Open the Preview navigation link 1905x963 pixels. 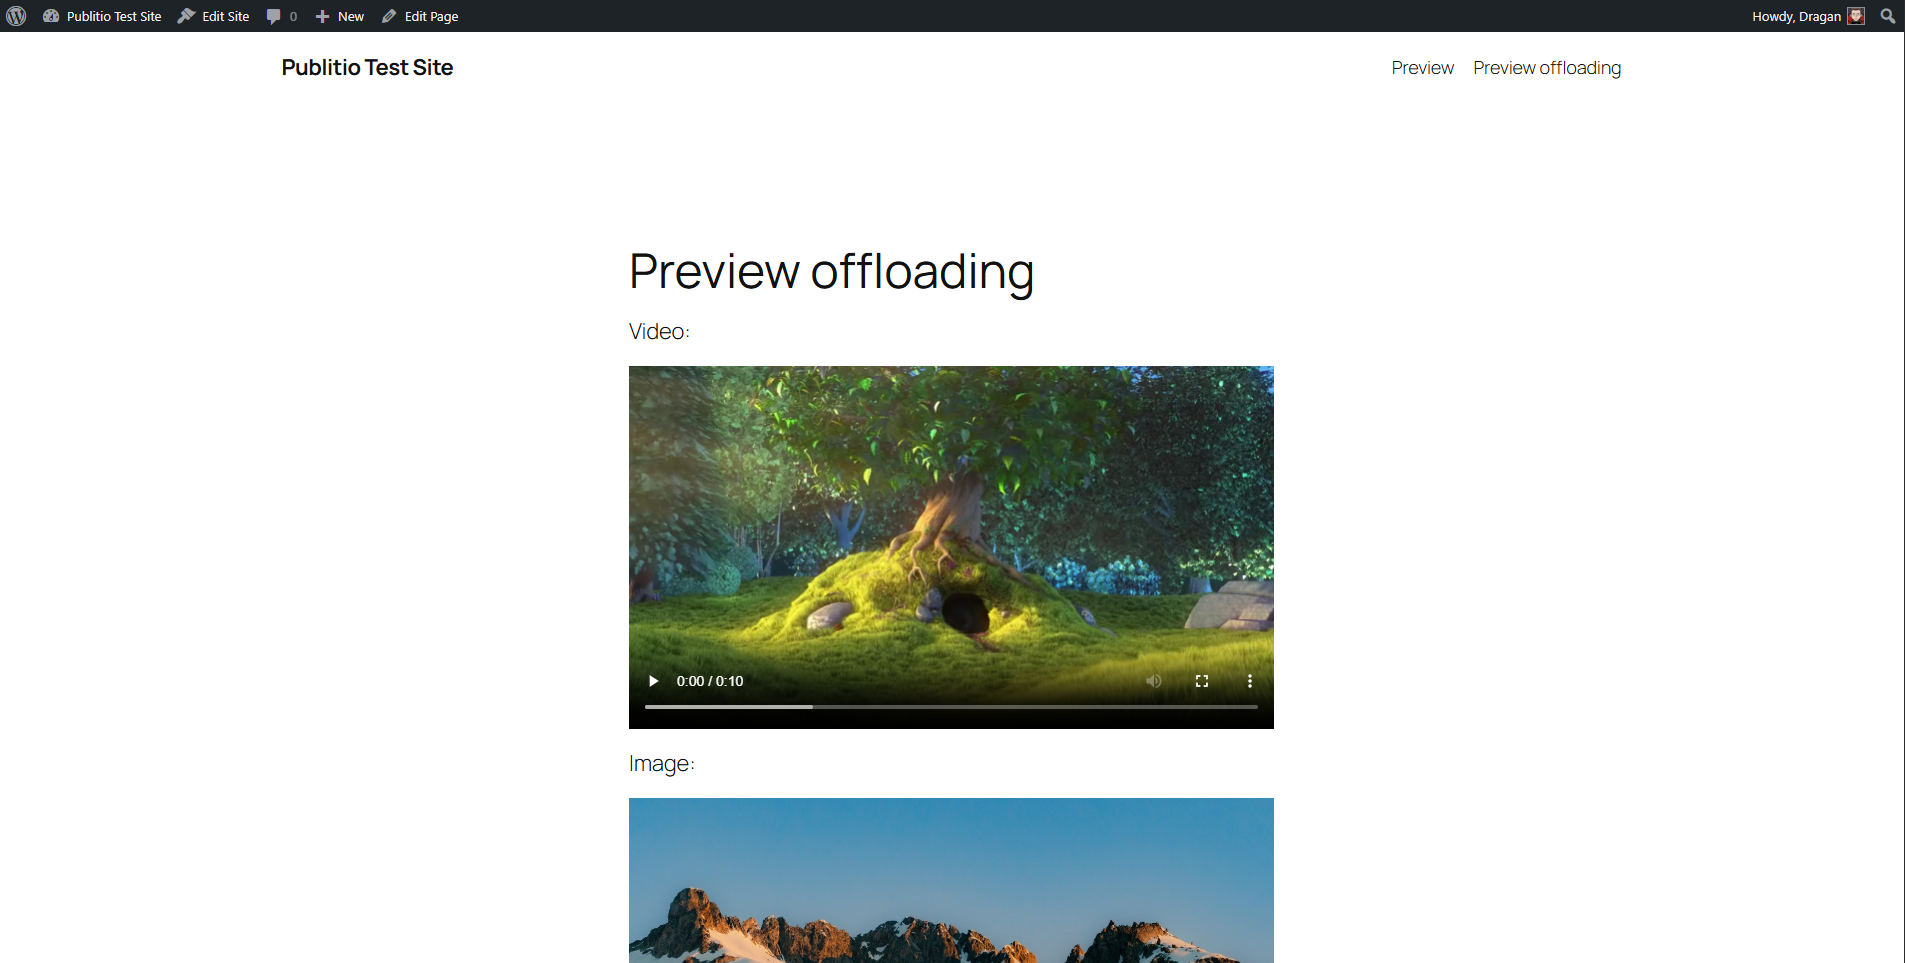point(1422,68)
